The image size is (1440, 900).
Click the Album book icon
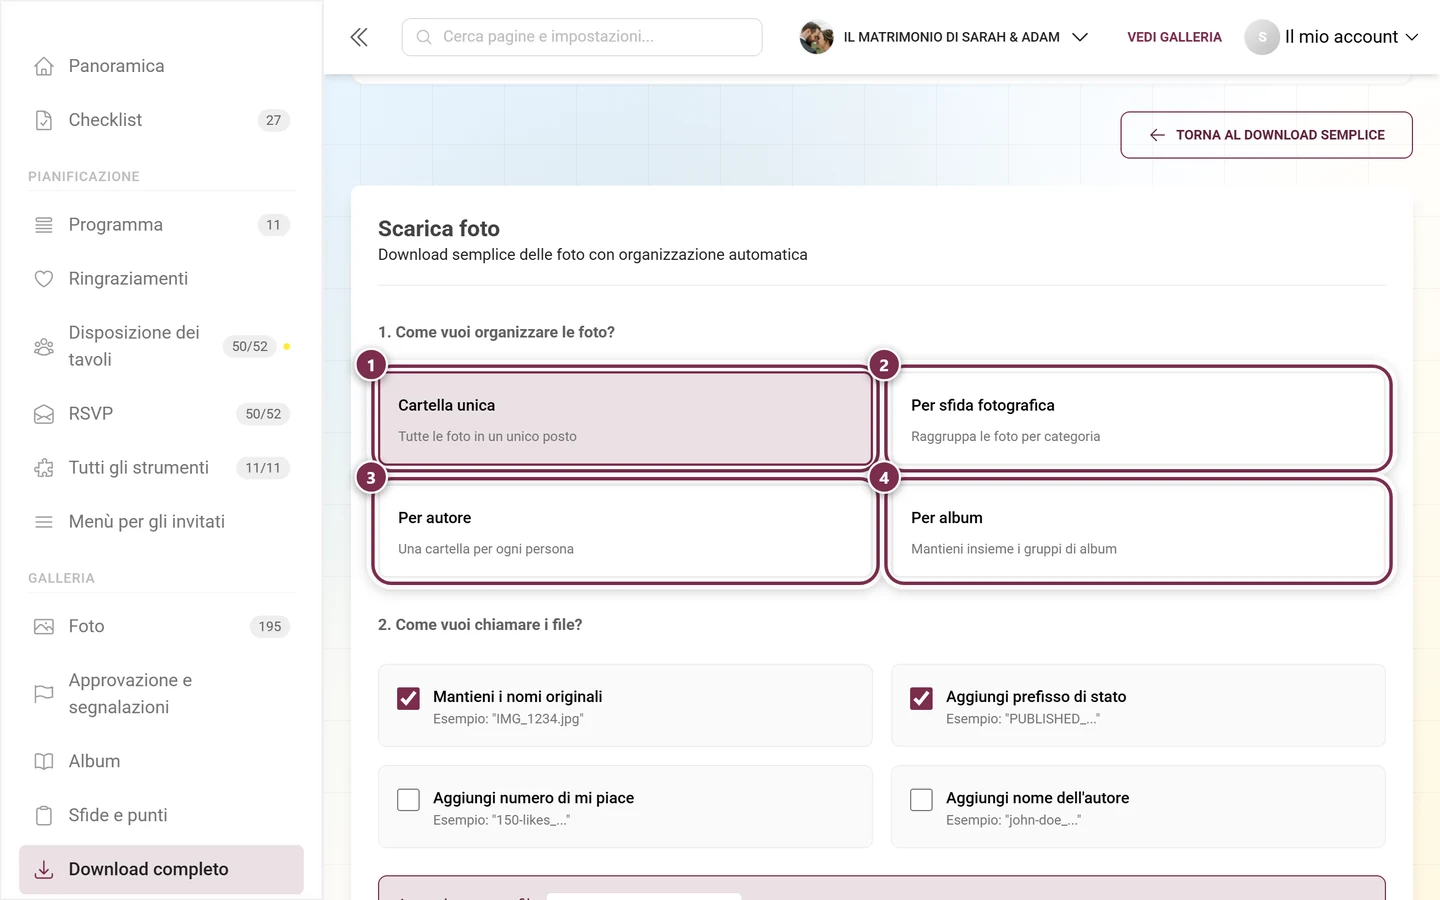click(44, 762)
